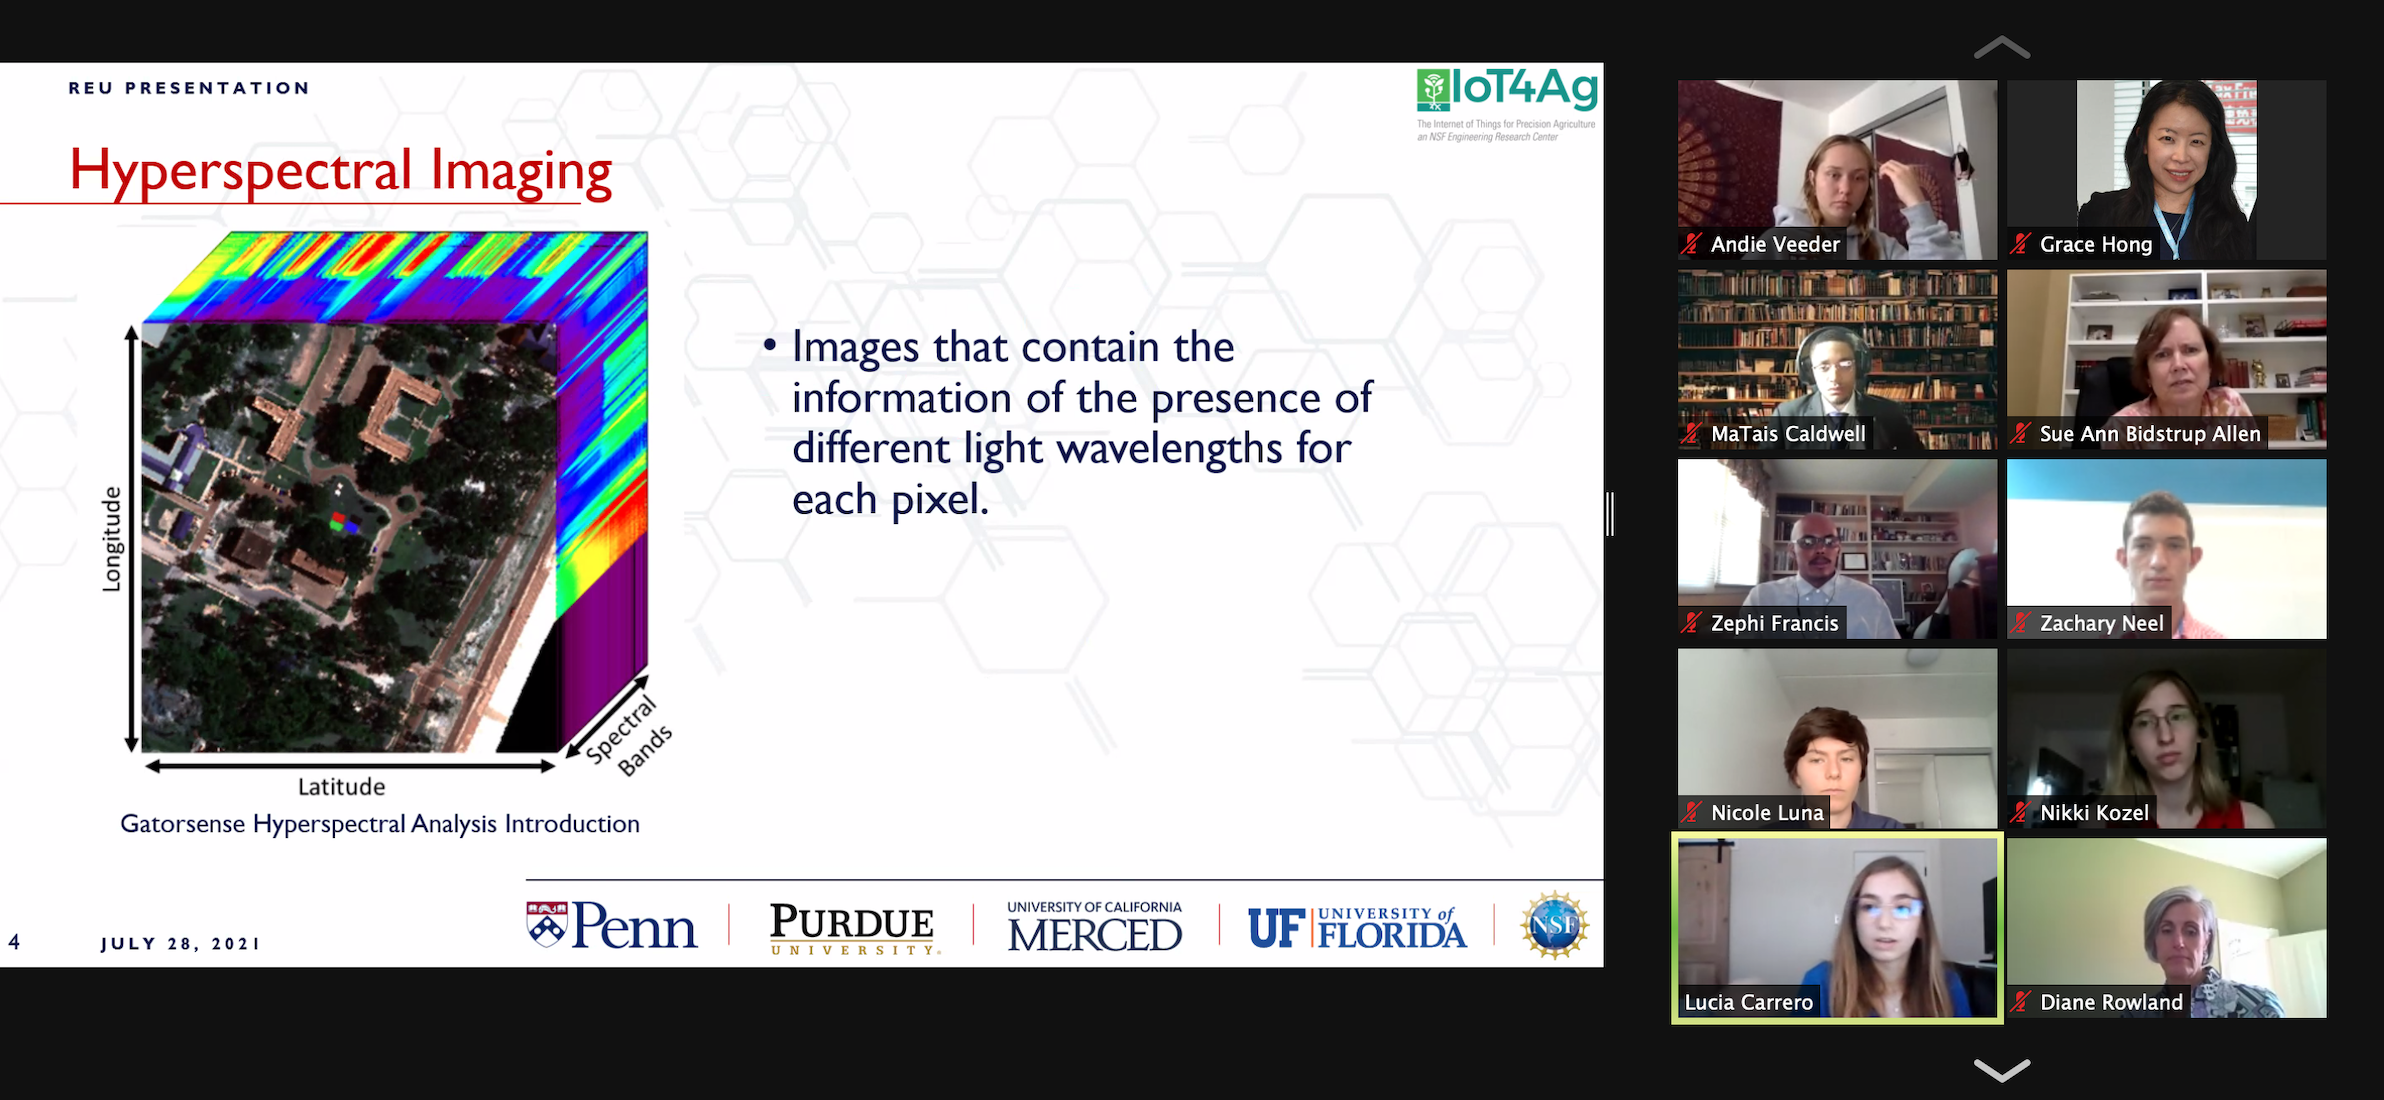Click the 'Hyperspectral Imaging' slide title
Image resolution: width=2384 pixels, height=1100 pixels.
coord(340,171)
